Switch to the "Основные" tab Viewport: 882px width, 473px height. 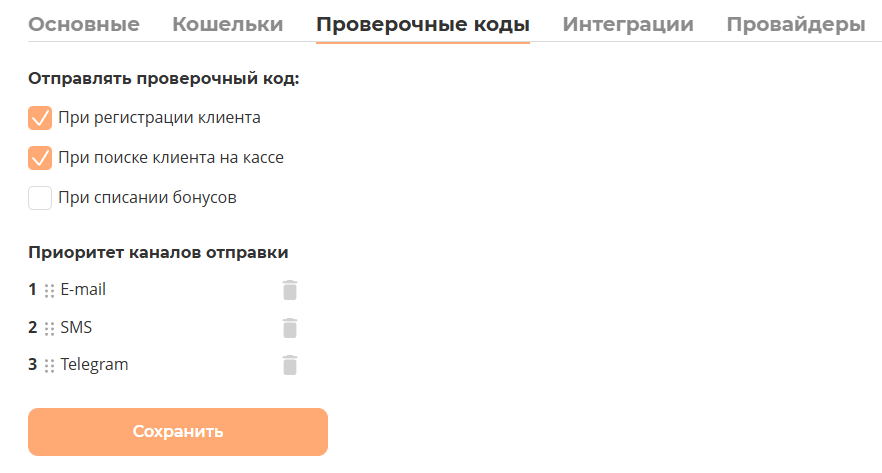tap(84, 24)
